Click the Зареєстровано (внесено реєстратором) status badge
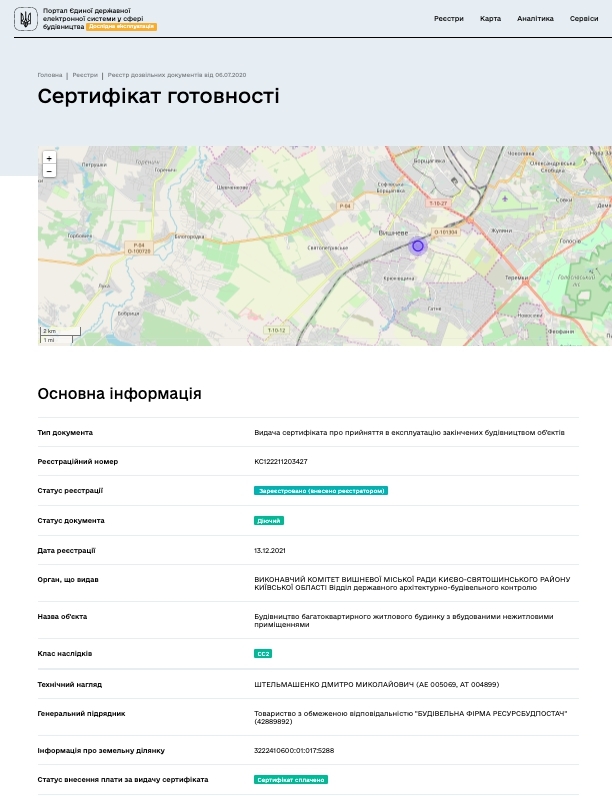612x796 pixels. click(321, 491)
